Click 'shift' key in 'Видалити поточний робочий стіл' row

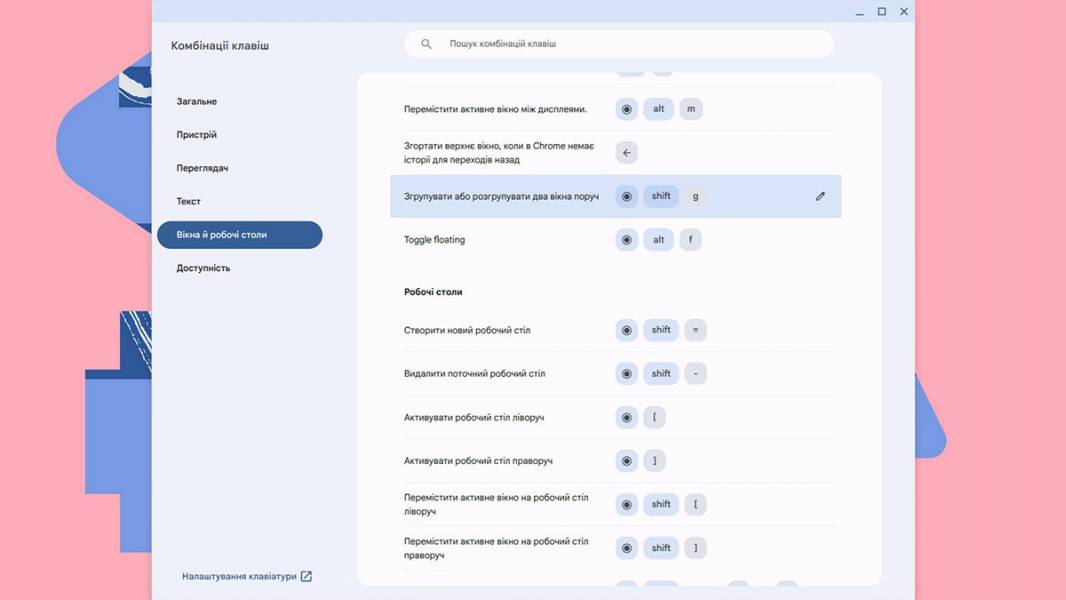[661, 374]
